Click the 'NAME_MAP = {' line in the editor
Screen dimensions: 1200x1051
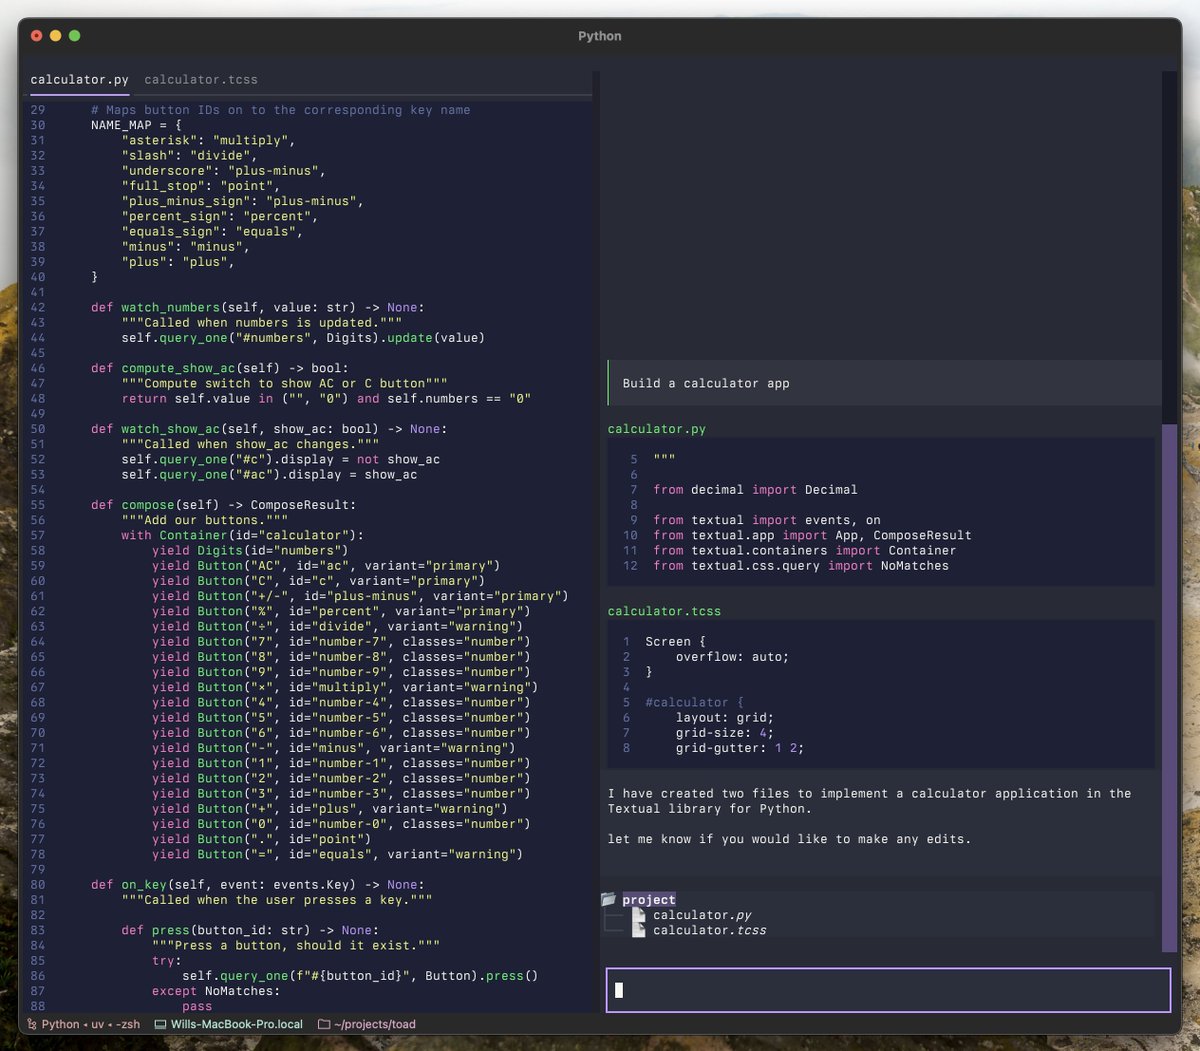click(x=136, y=125)
